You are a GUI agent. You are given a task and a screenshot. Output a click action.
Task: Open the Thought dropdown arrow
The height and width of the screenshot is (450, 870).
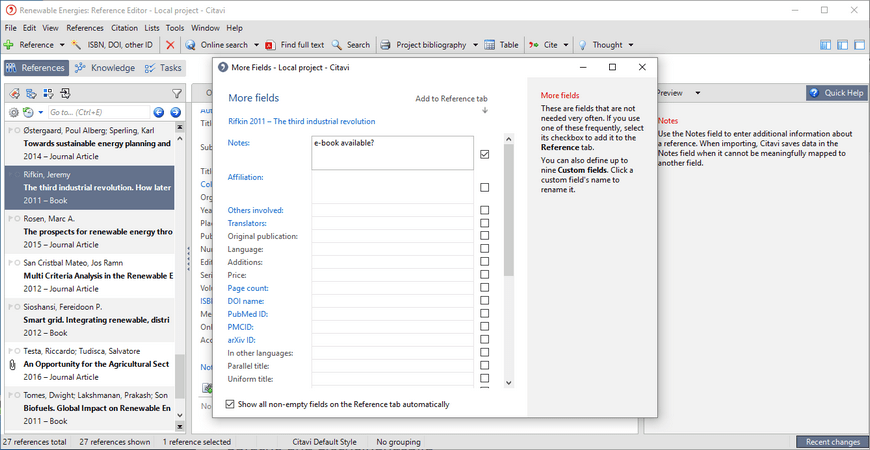point(631,45)
